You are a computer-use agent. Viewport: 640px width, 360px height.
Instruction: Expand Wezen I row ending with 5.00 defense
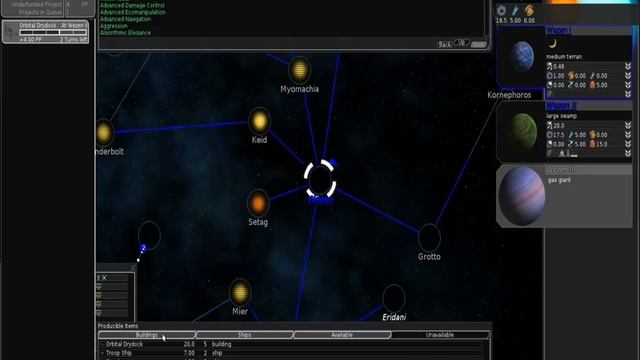pyautogui.click(x=628, y=85)
